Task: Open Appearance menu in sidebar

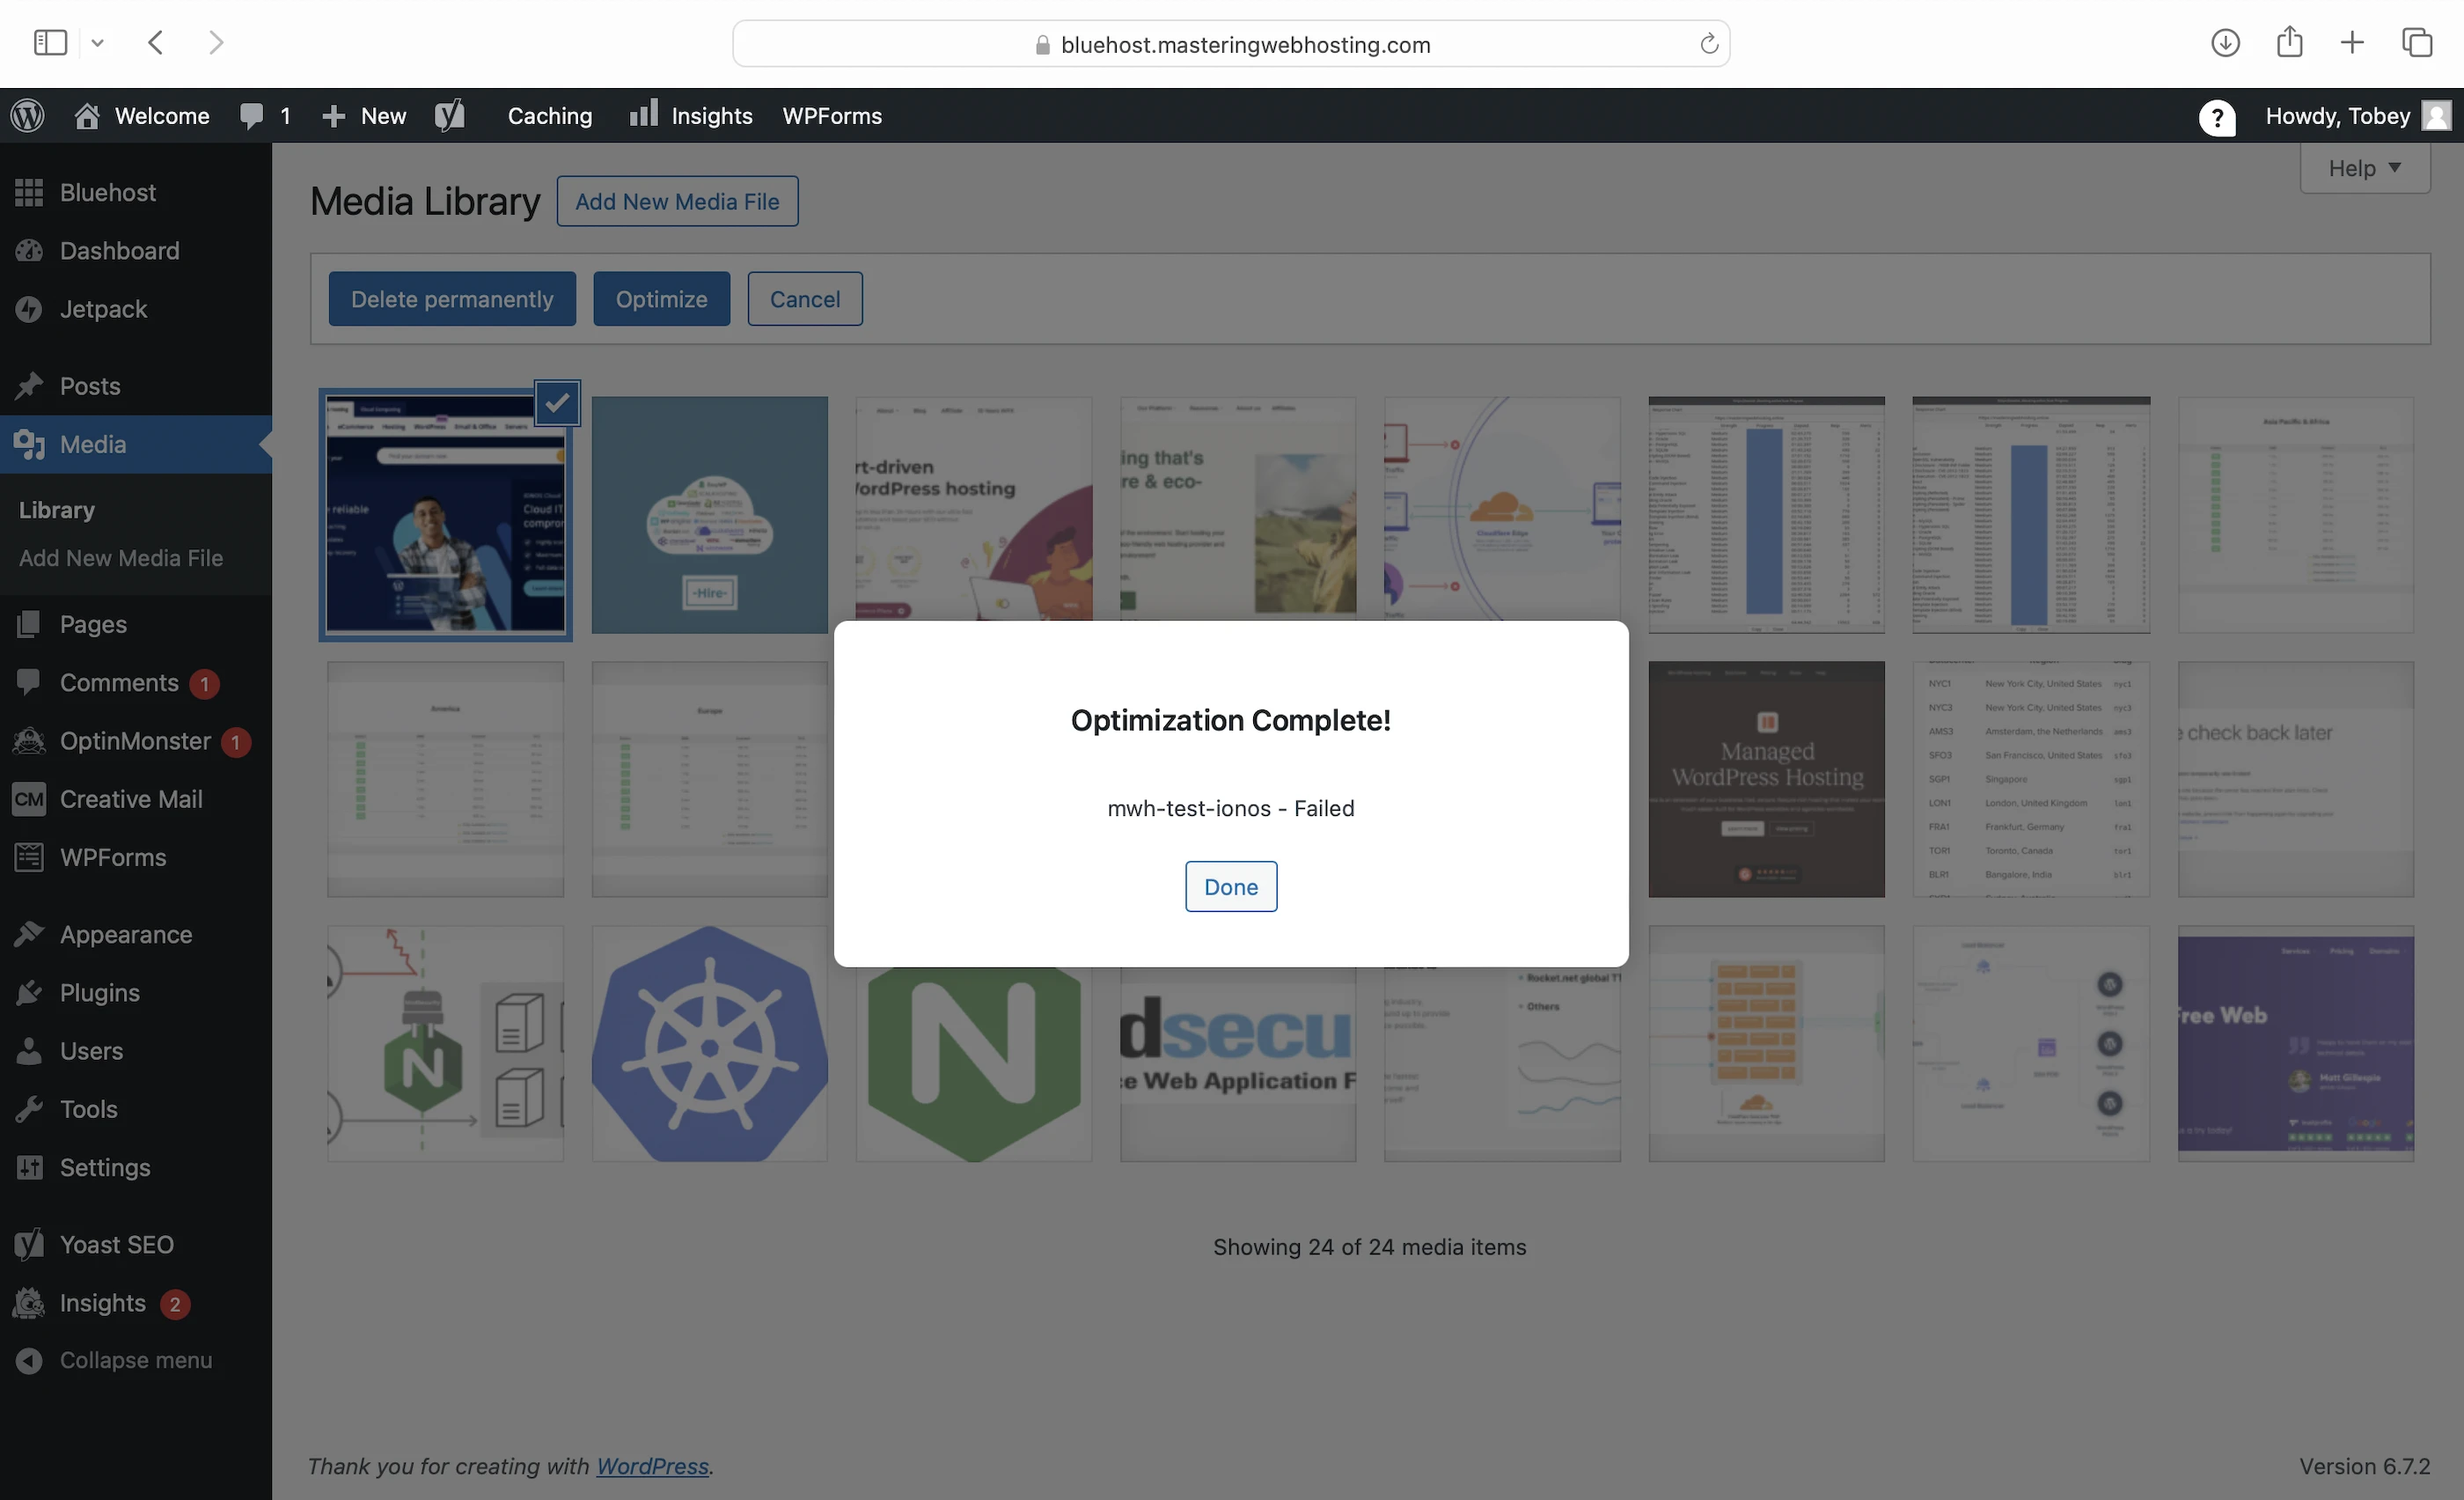Action: point(125,934)
